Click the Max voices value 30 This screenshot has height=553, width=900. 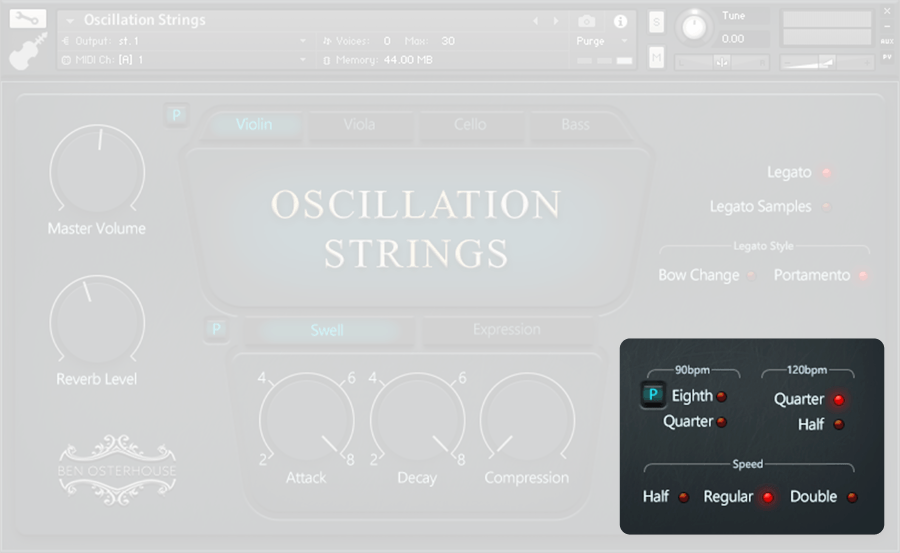(448, 41)
